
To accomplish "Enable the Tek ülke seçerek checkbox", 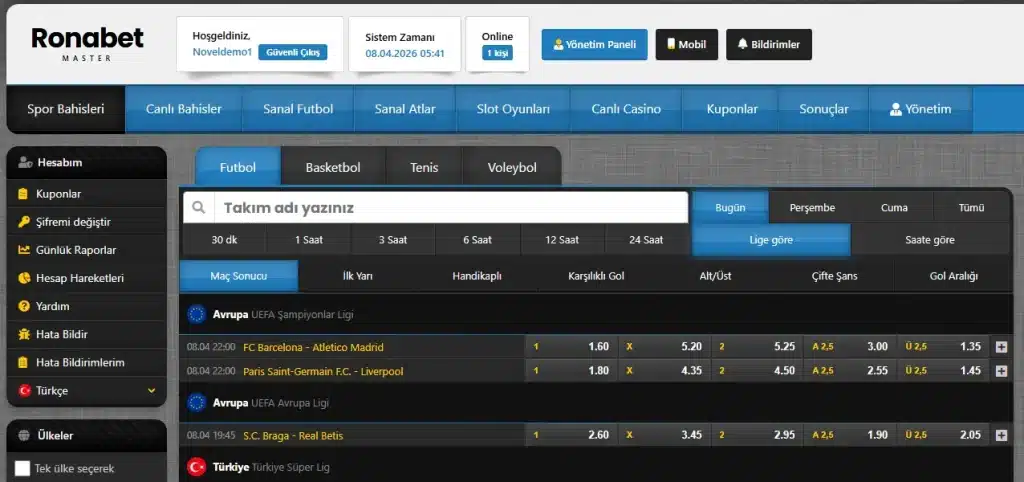I will 23,468.
